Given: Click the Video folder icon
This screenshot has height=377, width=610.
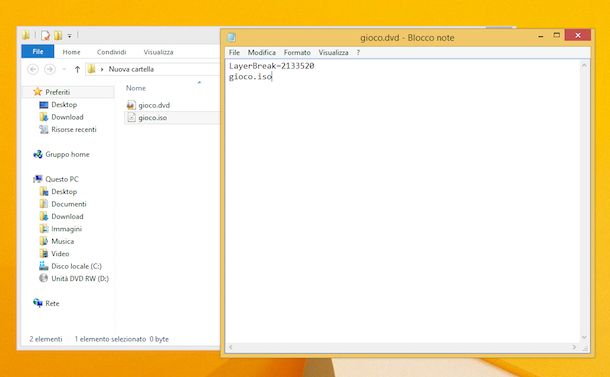Looking at the screenshot, I should click(44, 254).
